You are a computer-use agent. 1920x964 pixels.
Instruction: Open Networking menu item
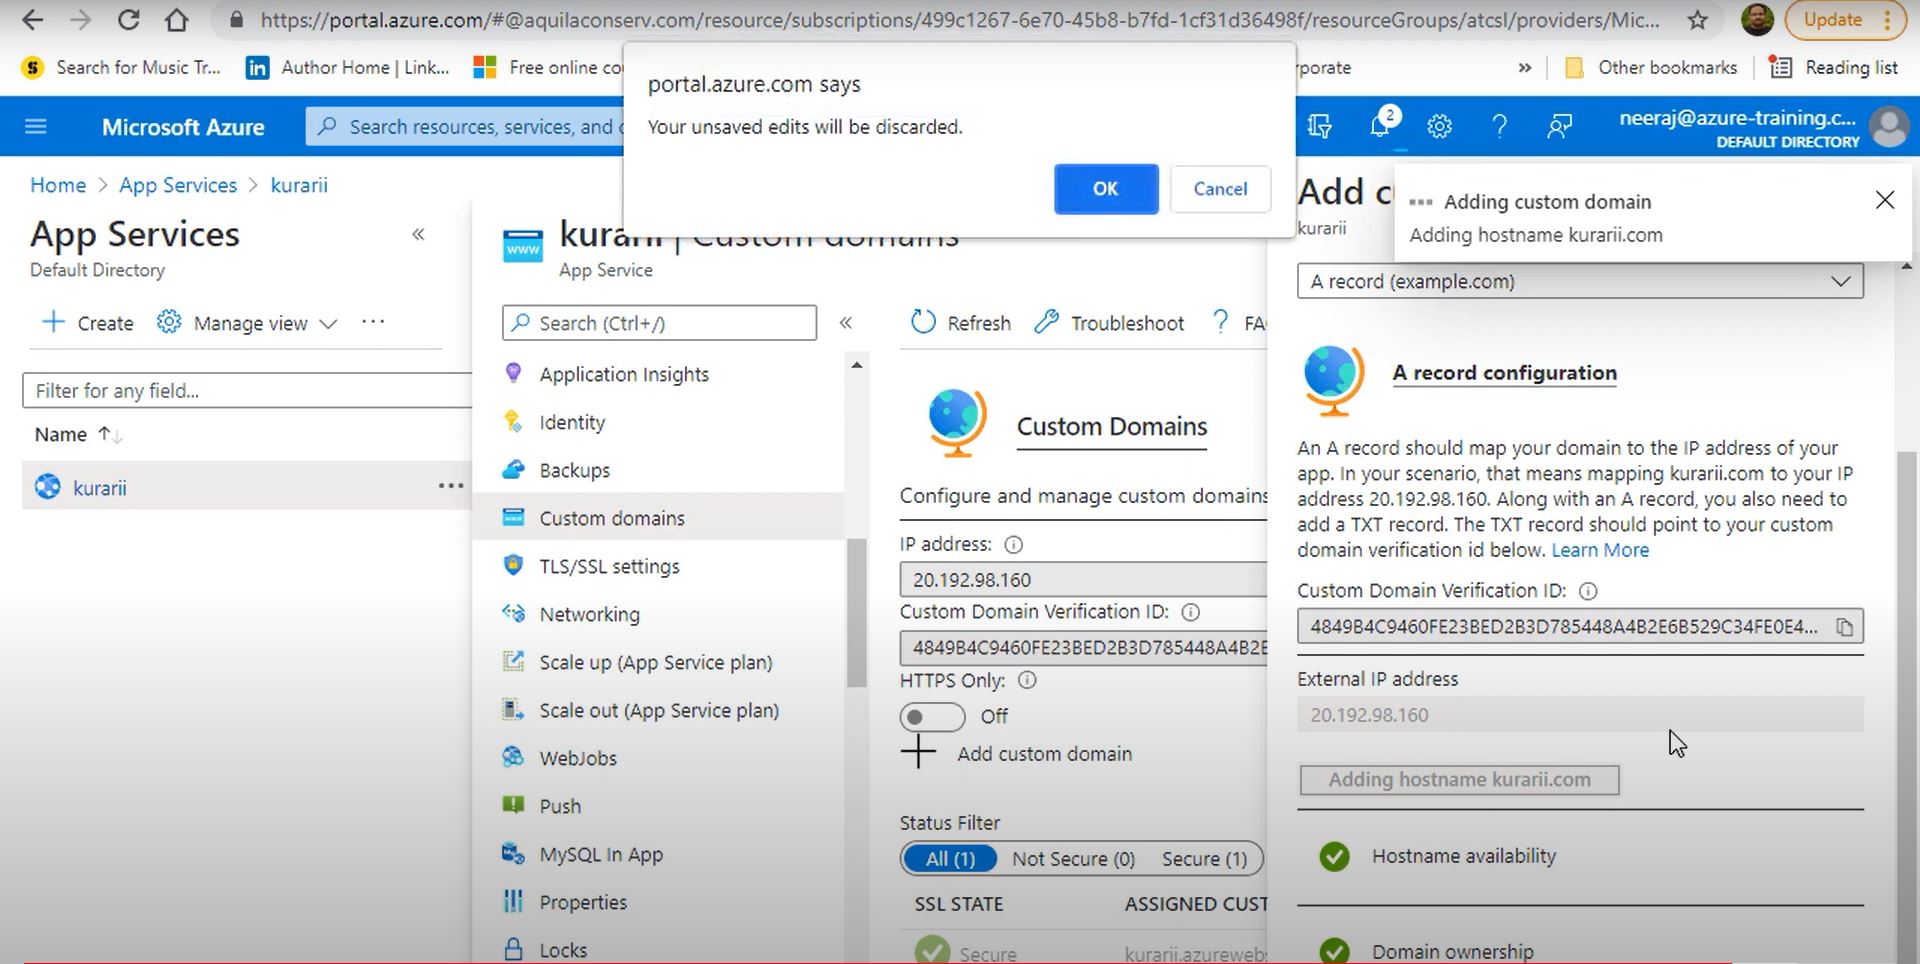pyautogui.click(x=589, y=614)
